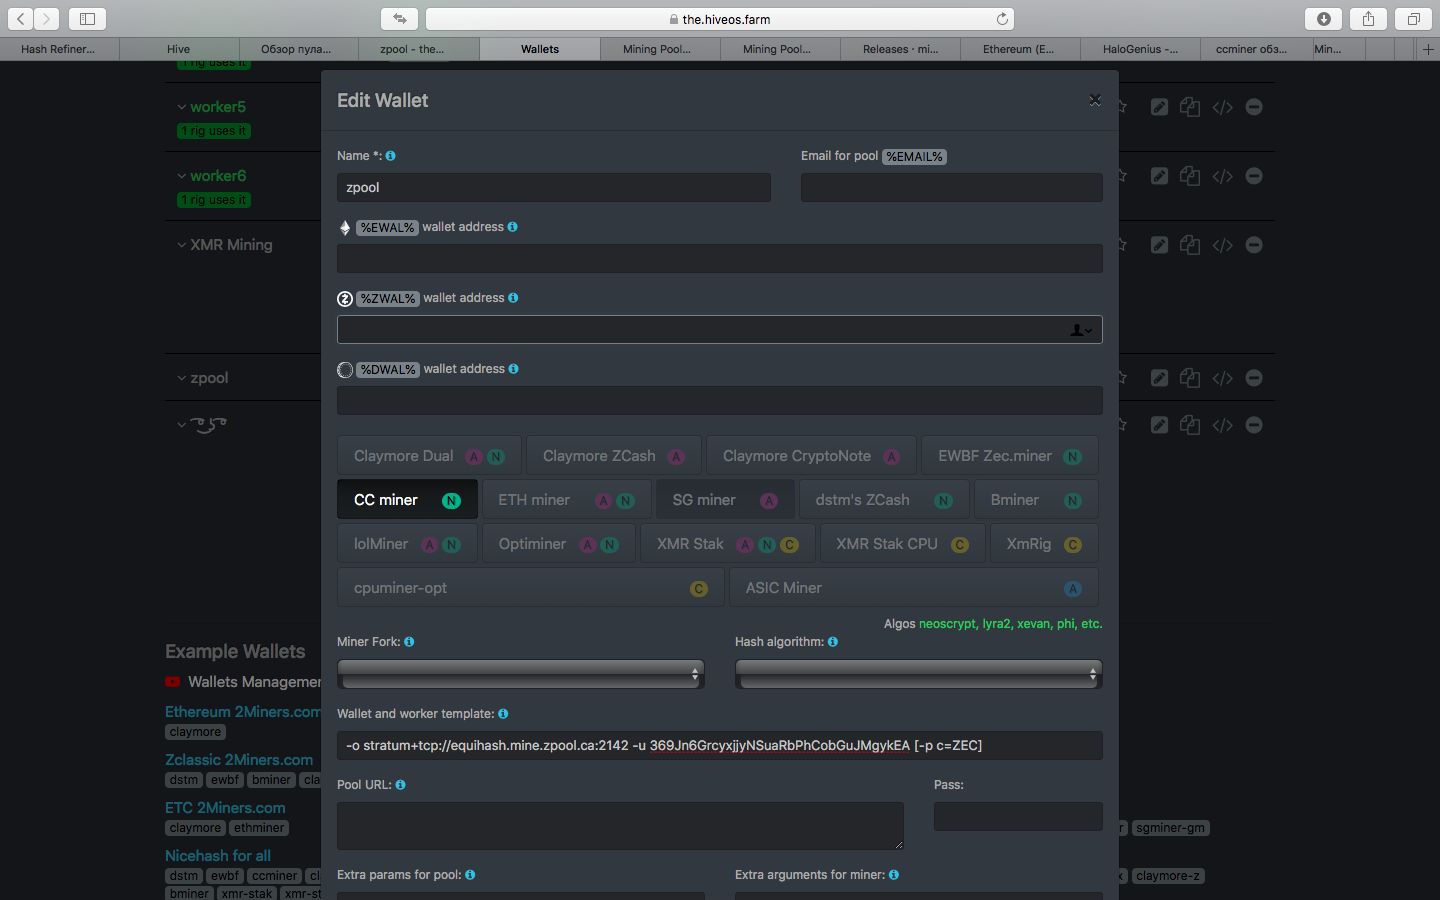The width and height of the screenshot is (1440, 900).
Task: Click info icon beside Wallet and worker template
Action: click(x=503, y=714)
